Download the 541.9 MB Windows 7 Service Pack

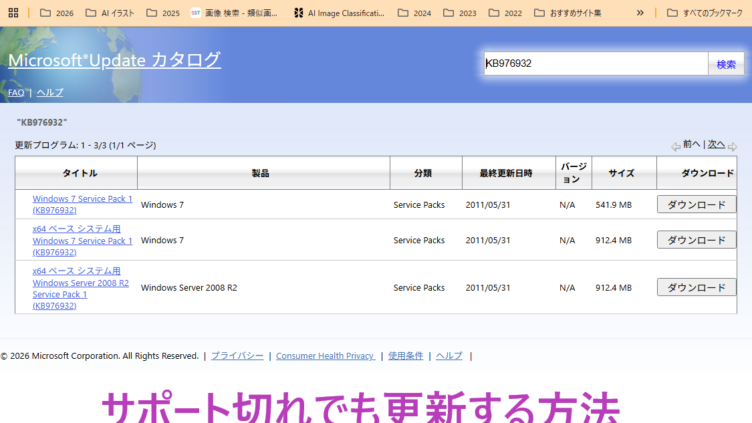coord(696,205)
